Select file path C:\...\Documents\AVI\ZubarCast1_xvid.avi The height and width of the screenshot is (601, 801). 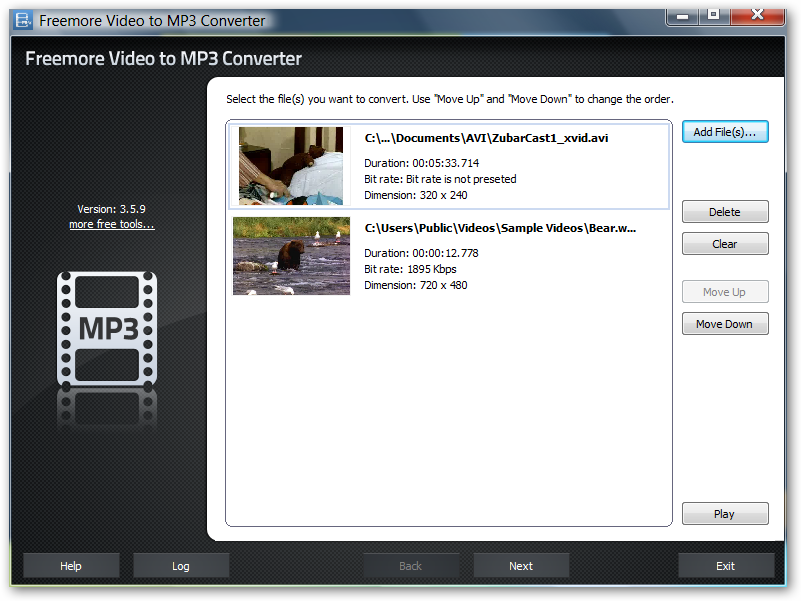click(x=486, y=138)
